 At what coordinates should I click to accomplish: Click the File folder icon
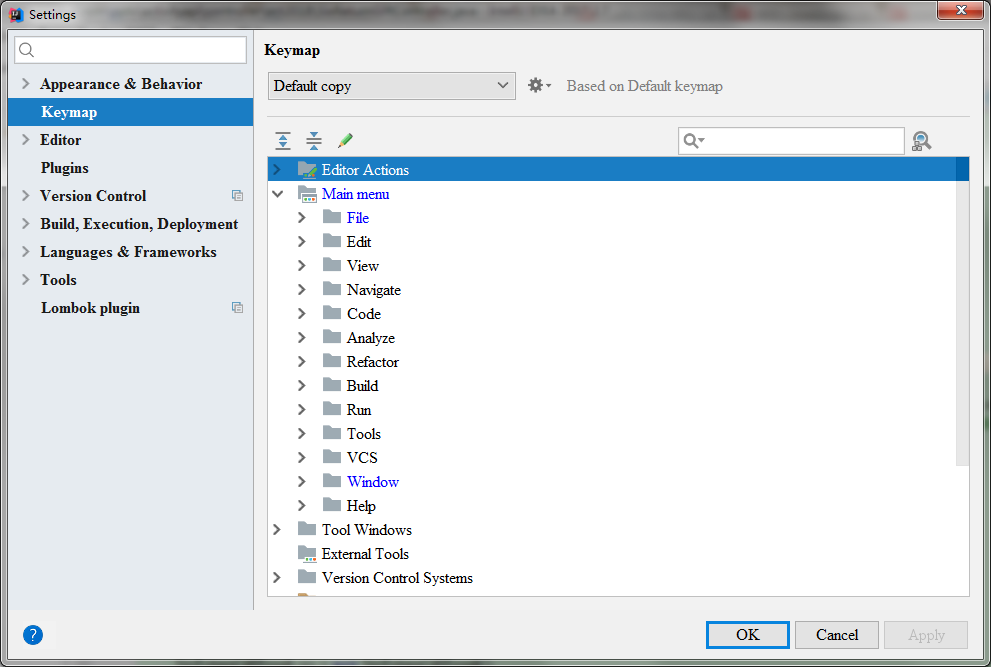pos(332,217)
